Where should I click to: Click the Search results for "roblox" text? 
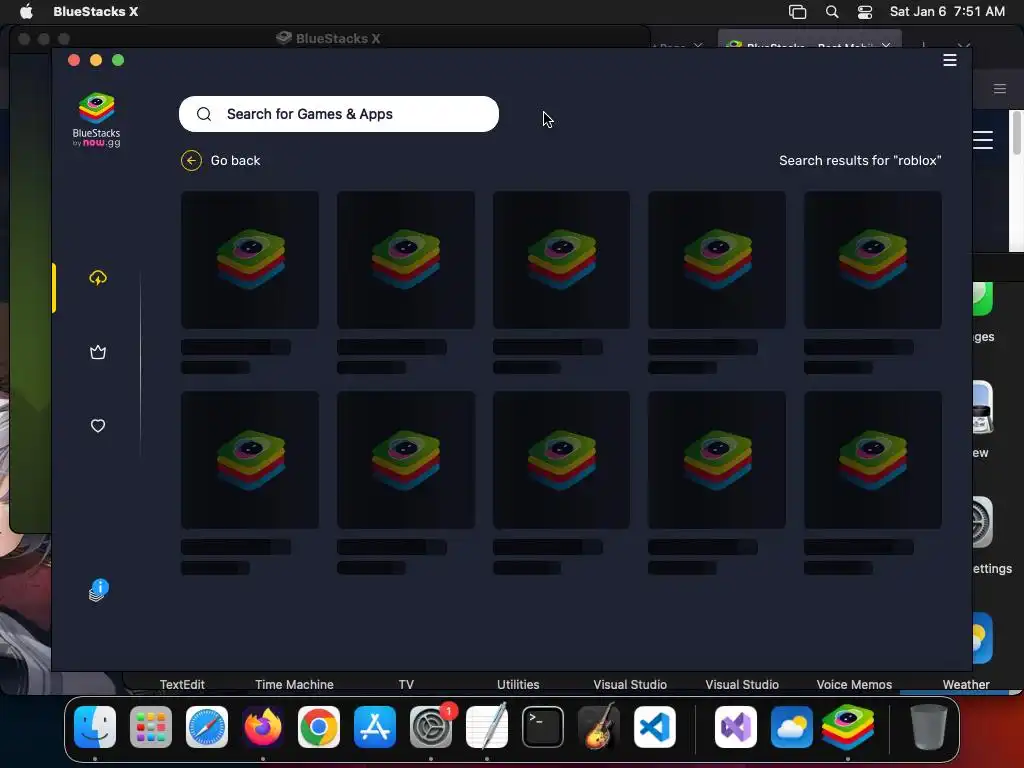(x=860, y=161)
